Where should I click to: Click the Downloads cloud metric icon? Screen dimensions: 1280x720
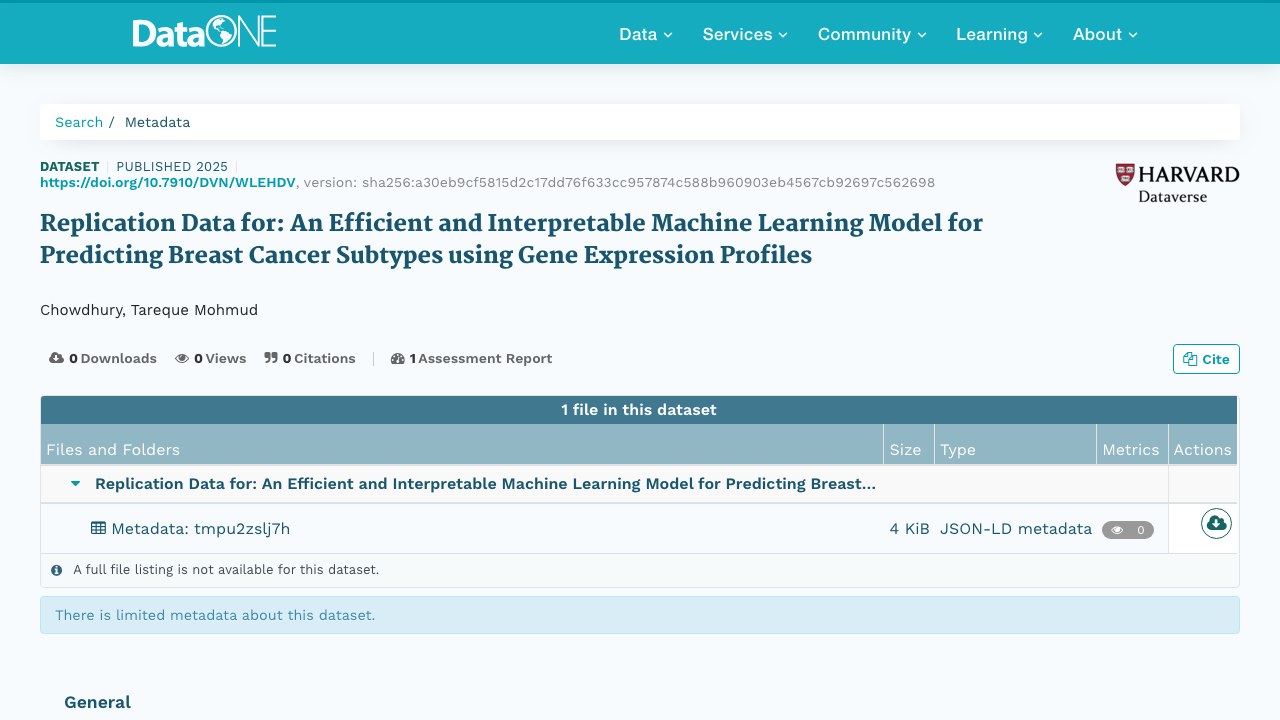click(56, 358)
